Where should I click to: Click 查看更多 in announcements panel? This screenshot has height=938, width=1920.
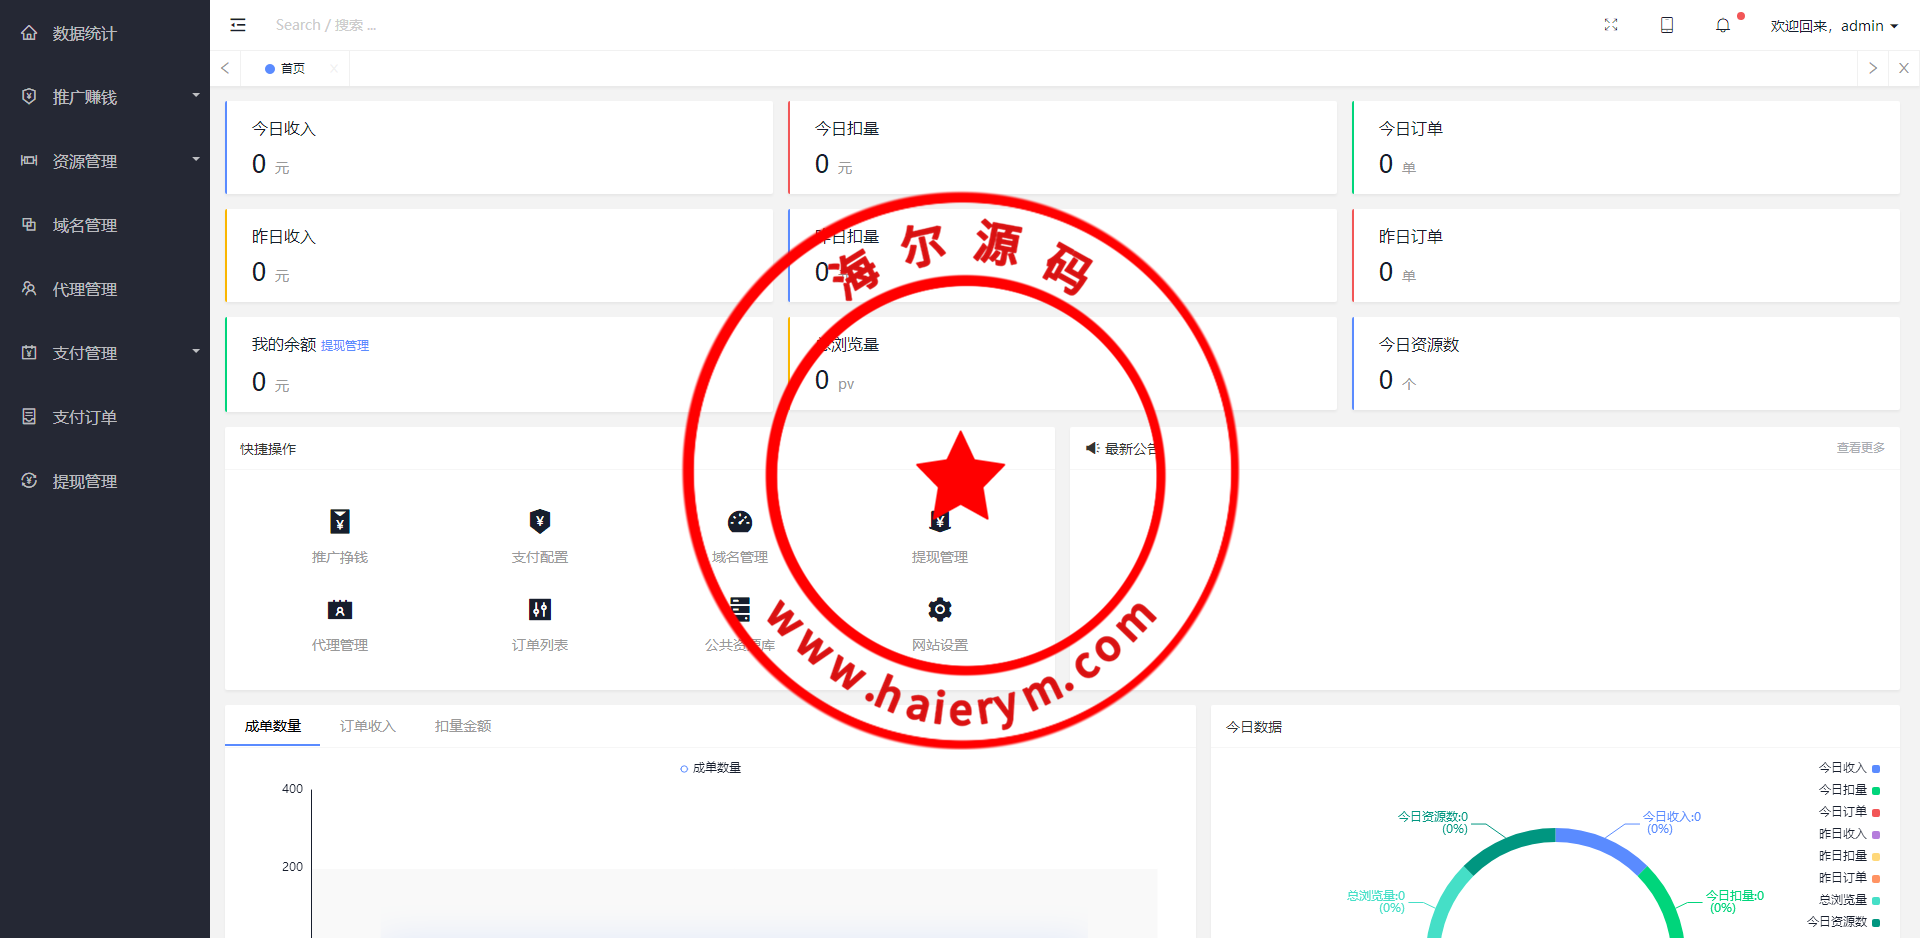coord(1860,448)
